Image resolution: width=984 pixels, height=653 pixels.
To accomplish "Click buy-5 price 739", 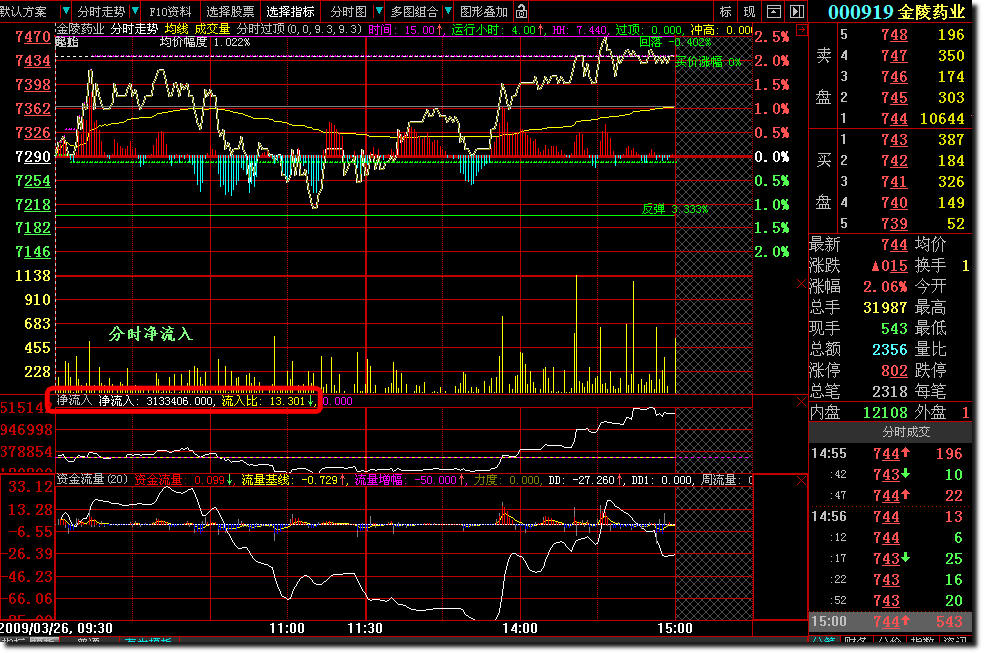I will pos(894,224).
